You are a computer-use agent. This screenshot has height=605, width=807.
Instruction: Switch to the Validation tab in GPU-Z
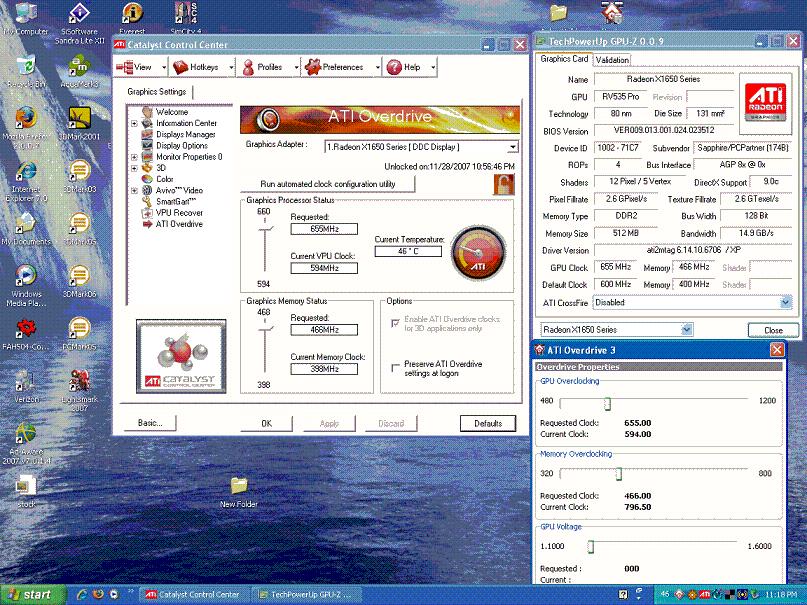pyautogui.click(x=612, y=60)
